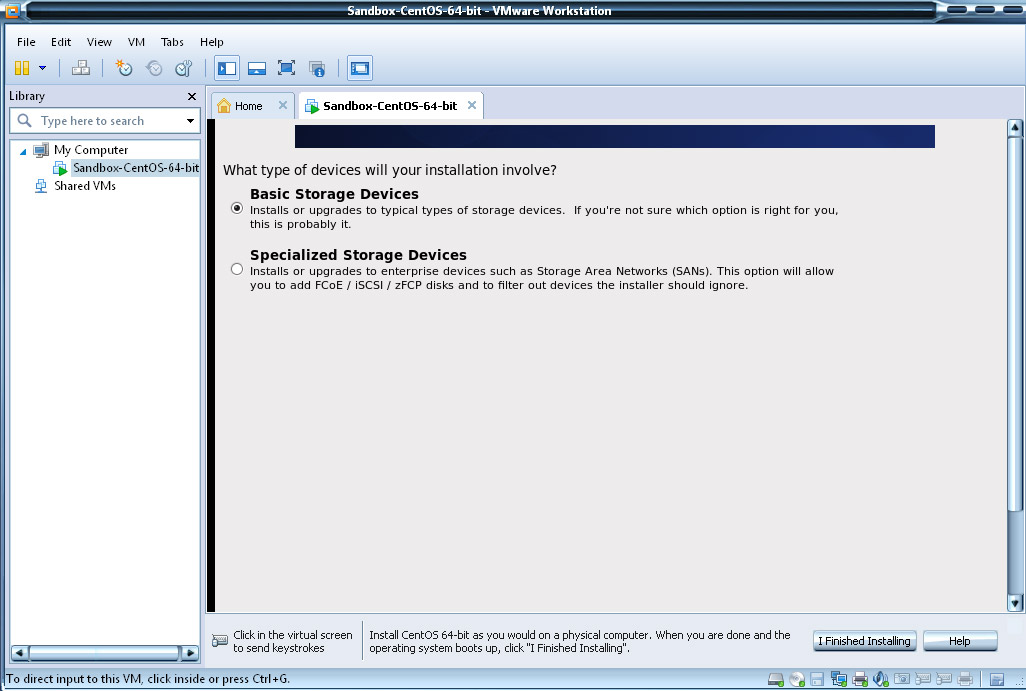Open the power options dropdown arrow
Image resolution: width=1026 pixels, height=691 pixels.
pyautogui.click(x=43, y=68)
